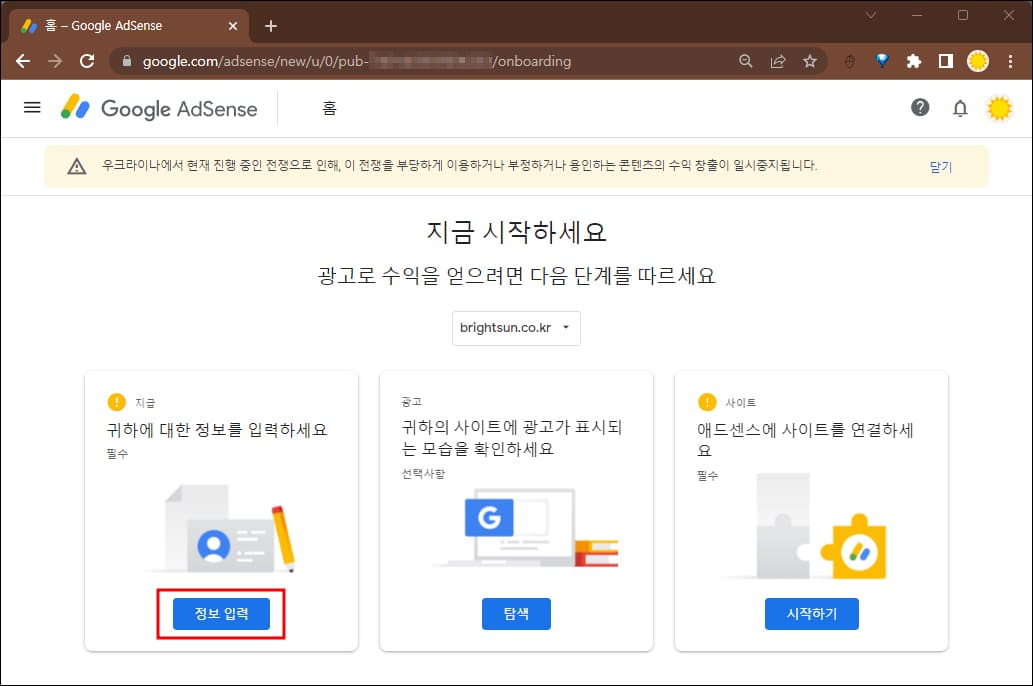Open the Help question mark icon
The height and width of the screenshot is (686, 1033).
tap(920, 107)
